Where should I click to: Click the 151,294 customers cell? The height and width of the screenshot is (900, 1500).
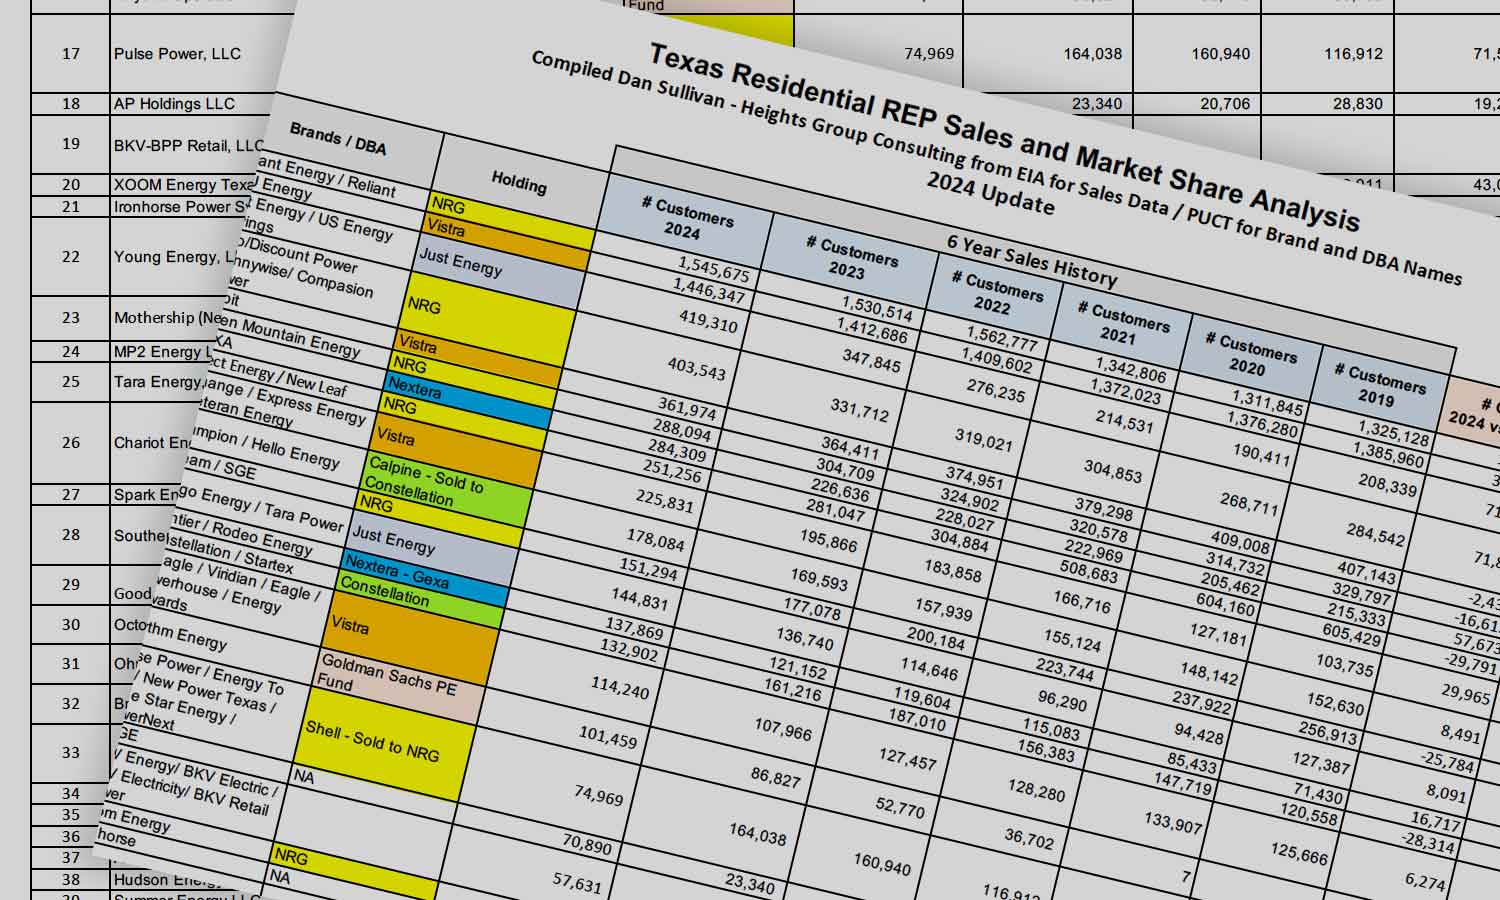coord(649,569)
